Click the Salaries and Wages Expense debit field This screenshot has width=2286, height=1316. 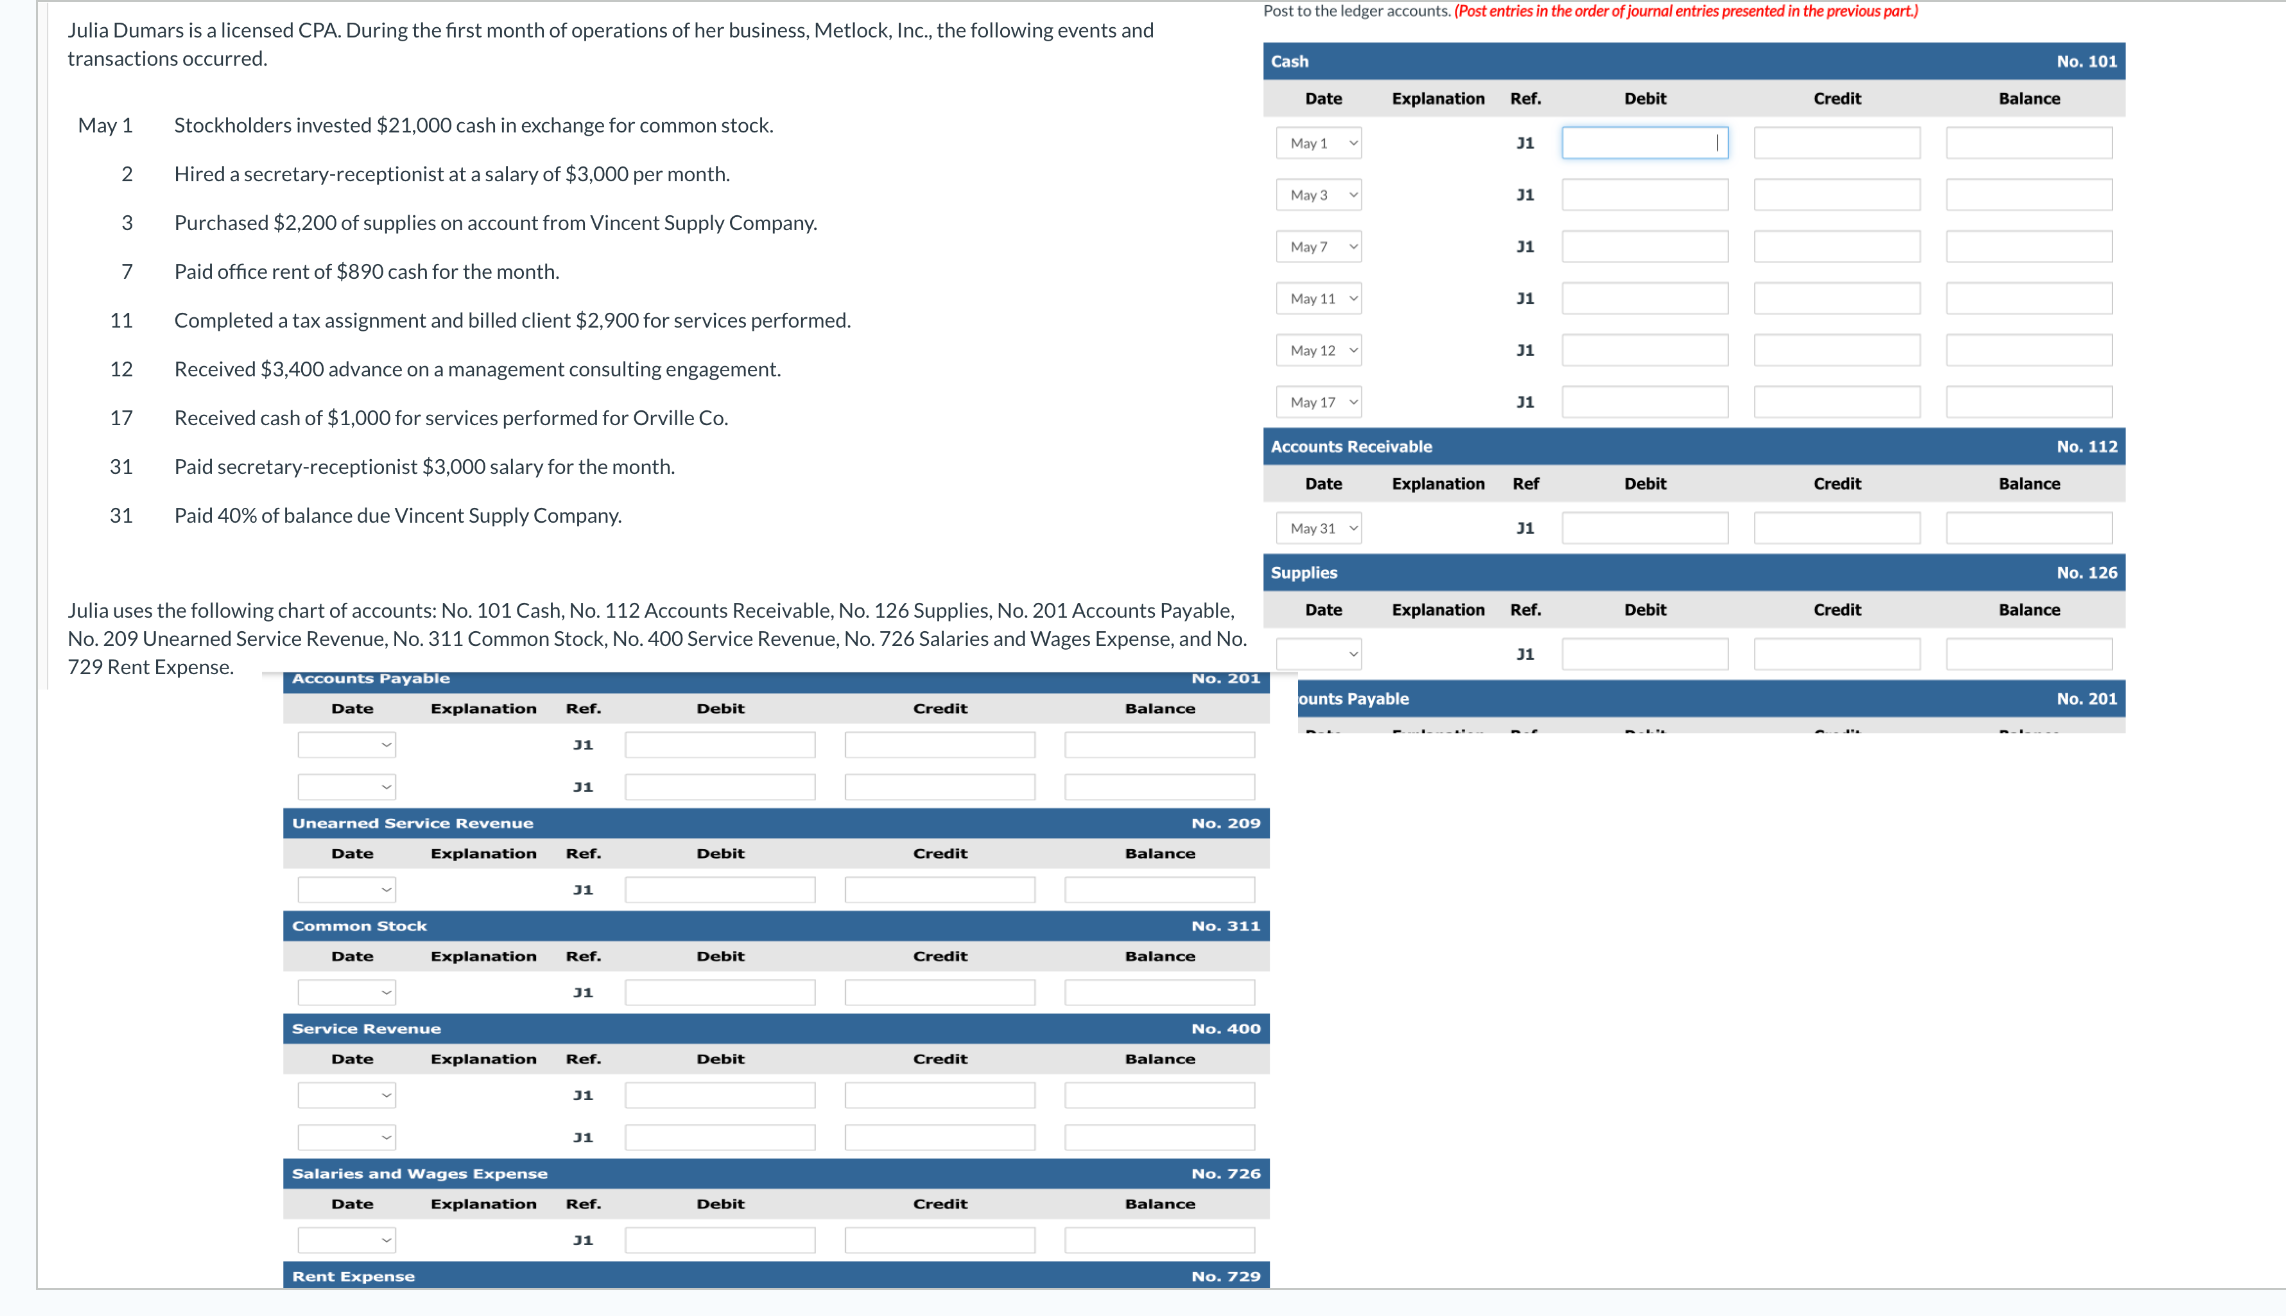coord(719,1240)
